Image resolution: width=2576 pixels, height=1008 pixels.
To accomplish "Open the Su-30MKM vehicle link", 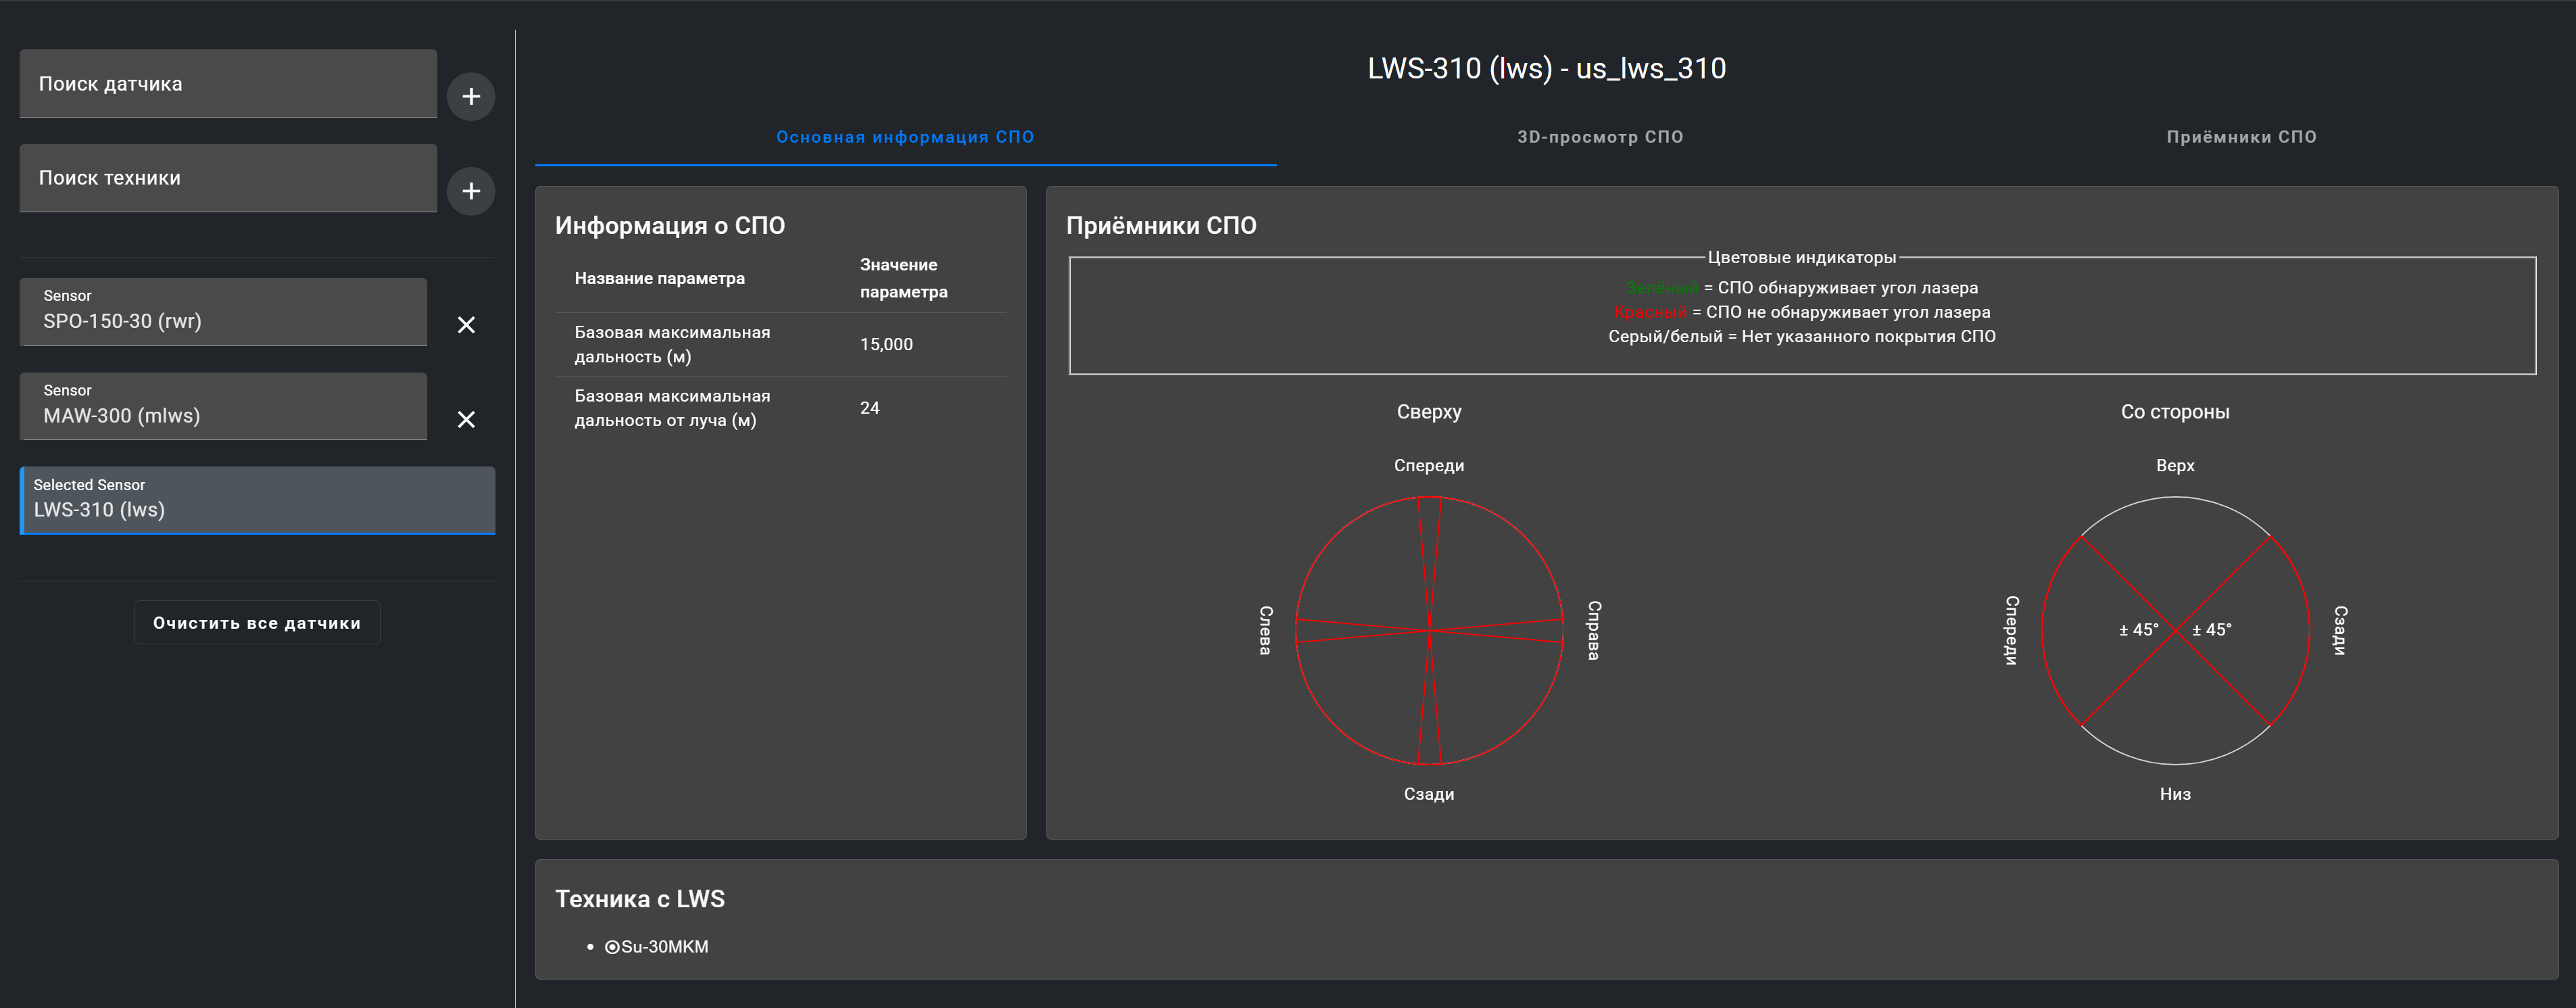I will click(665, 946).
